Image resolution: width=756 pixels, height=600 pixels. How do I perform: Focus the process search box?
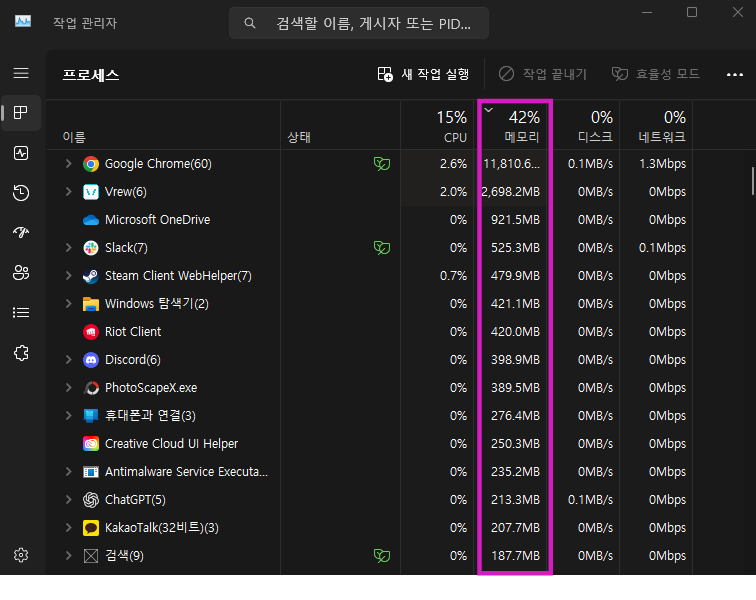coord(359,23)
